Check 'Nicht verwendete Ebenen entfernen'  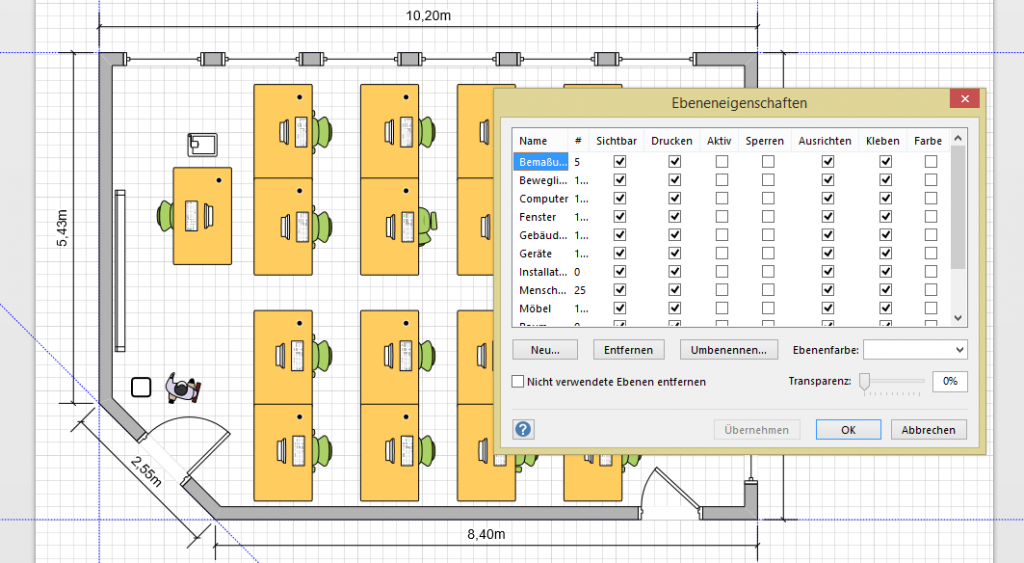[x=518, y=382]
